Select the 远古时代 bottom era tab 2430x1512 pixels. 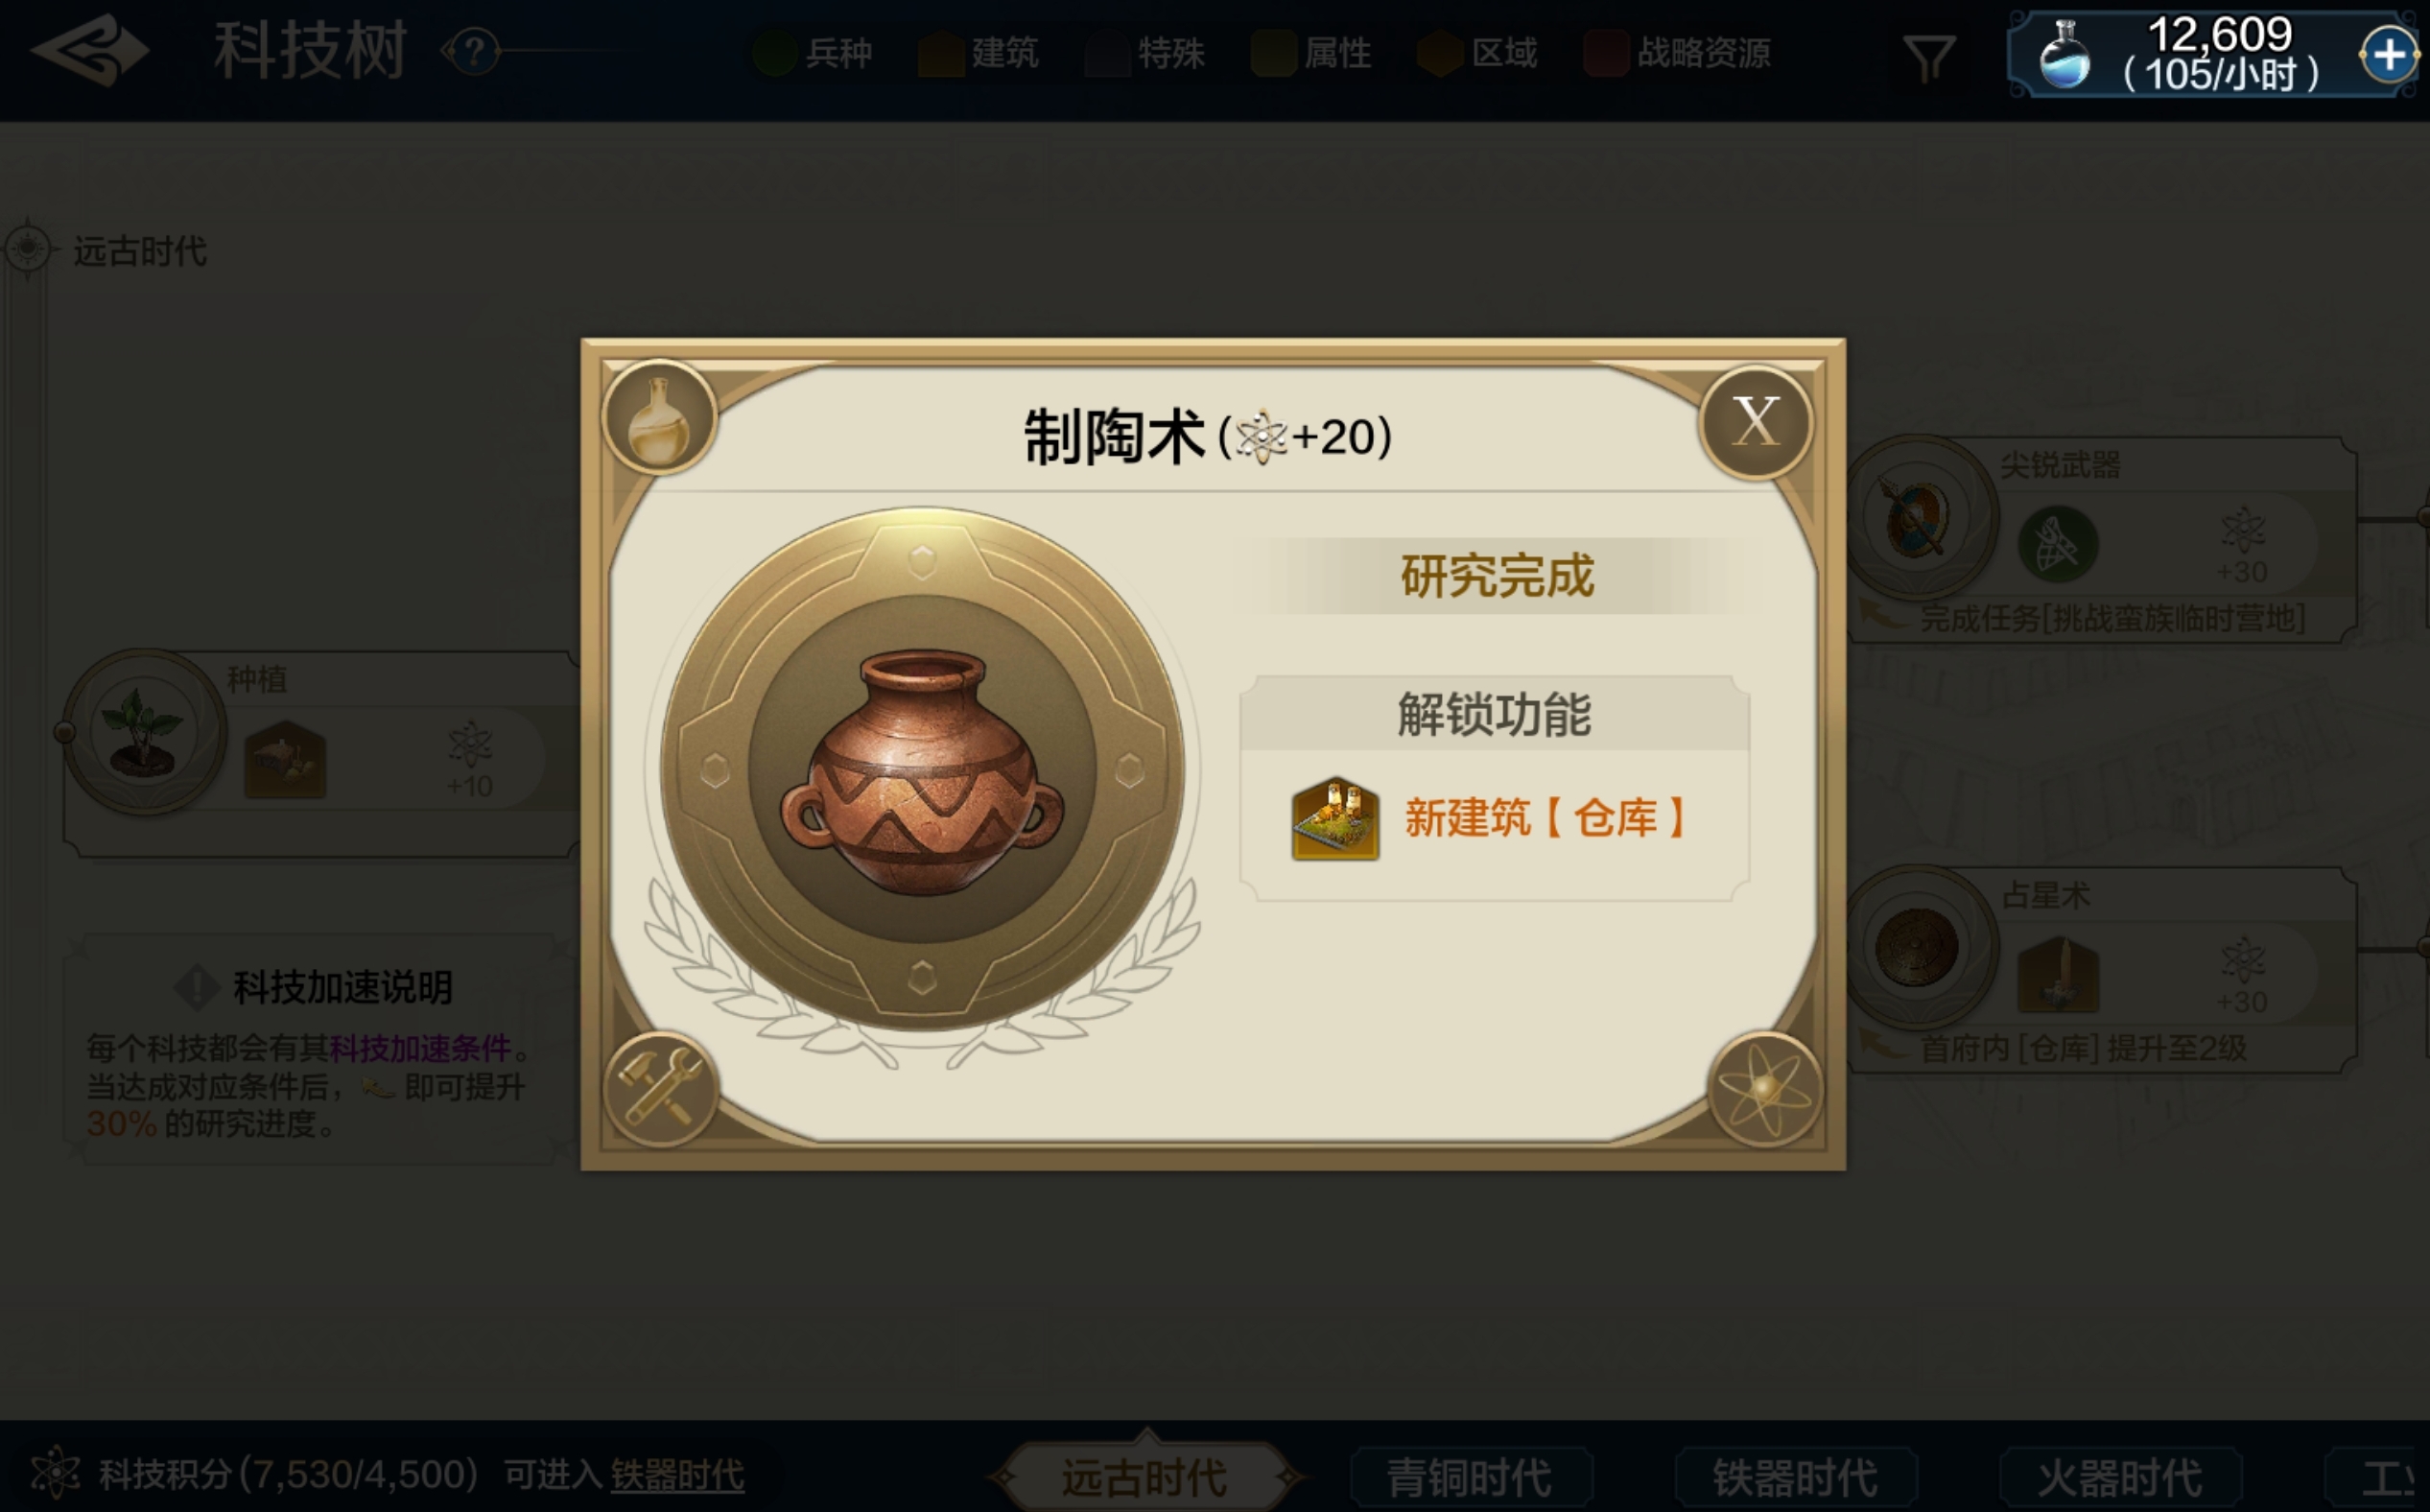[1145, 1477]
